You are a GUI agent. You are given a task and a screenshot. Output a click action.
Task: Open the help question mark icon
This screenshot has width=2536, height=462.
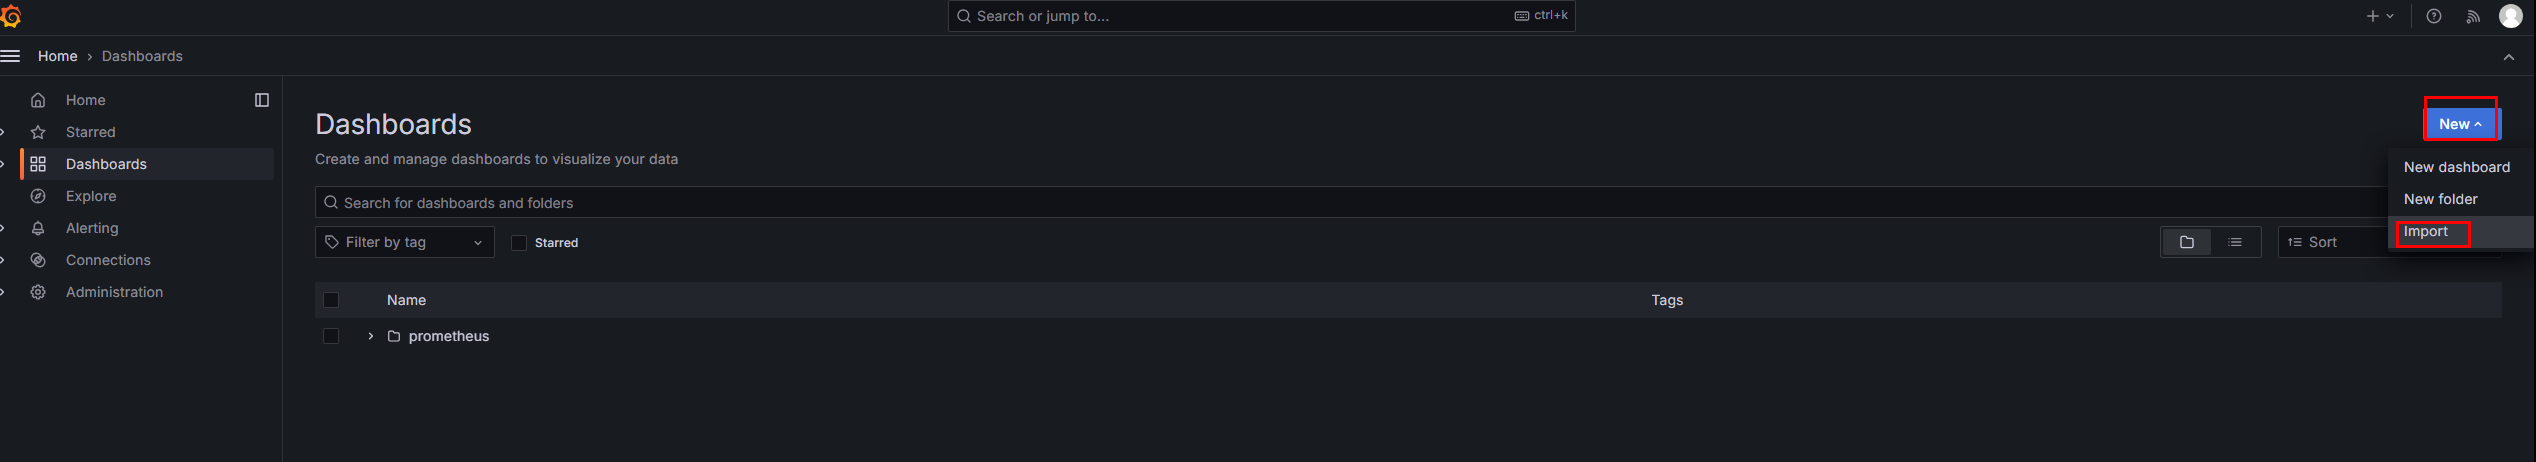coord(2434,16)
